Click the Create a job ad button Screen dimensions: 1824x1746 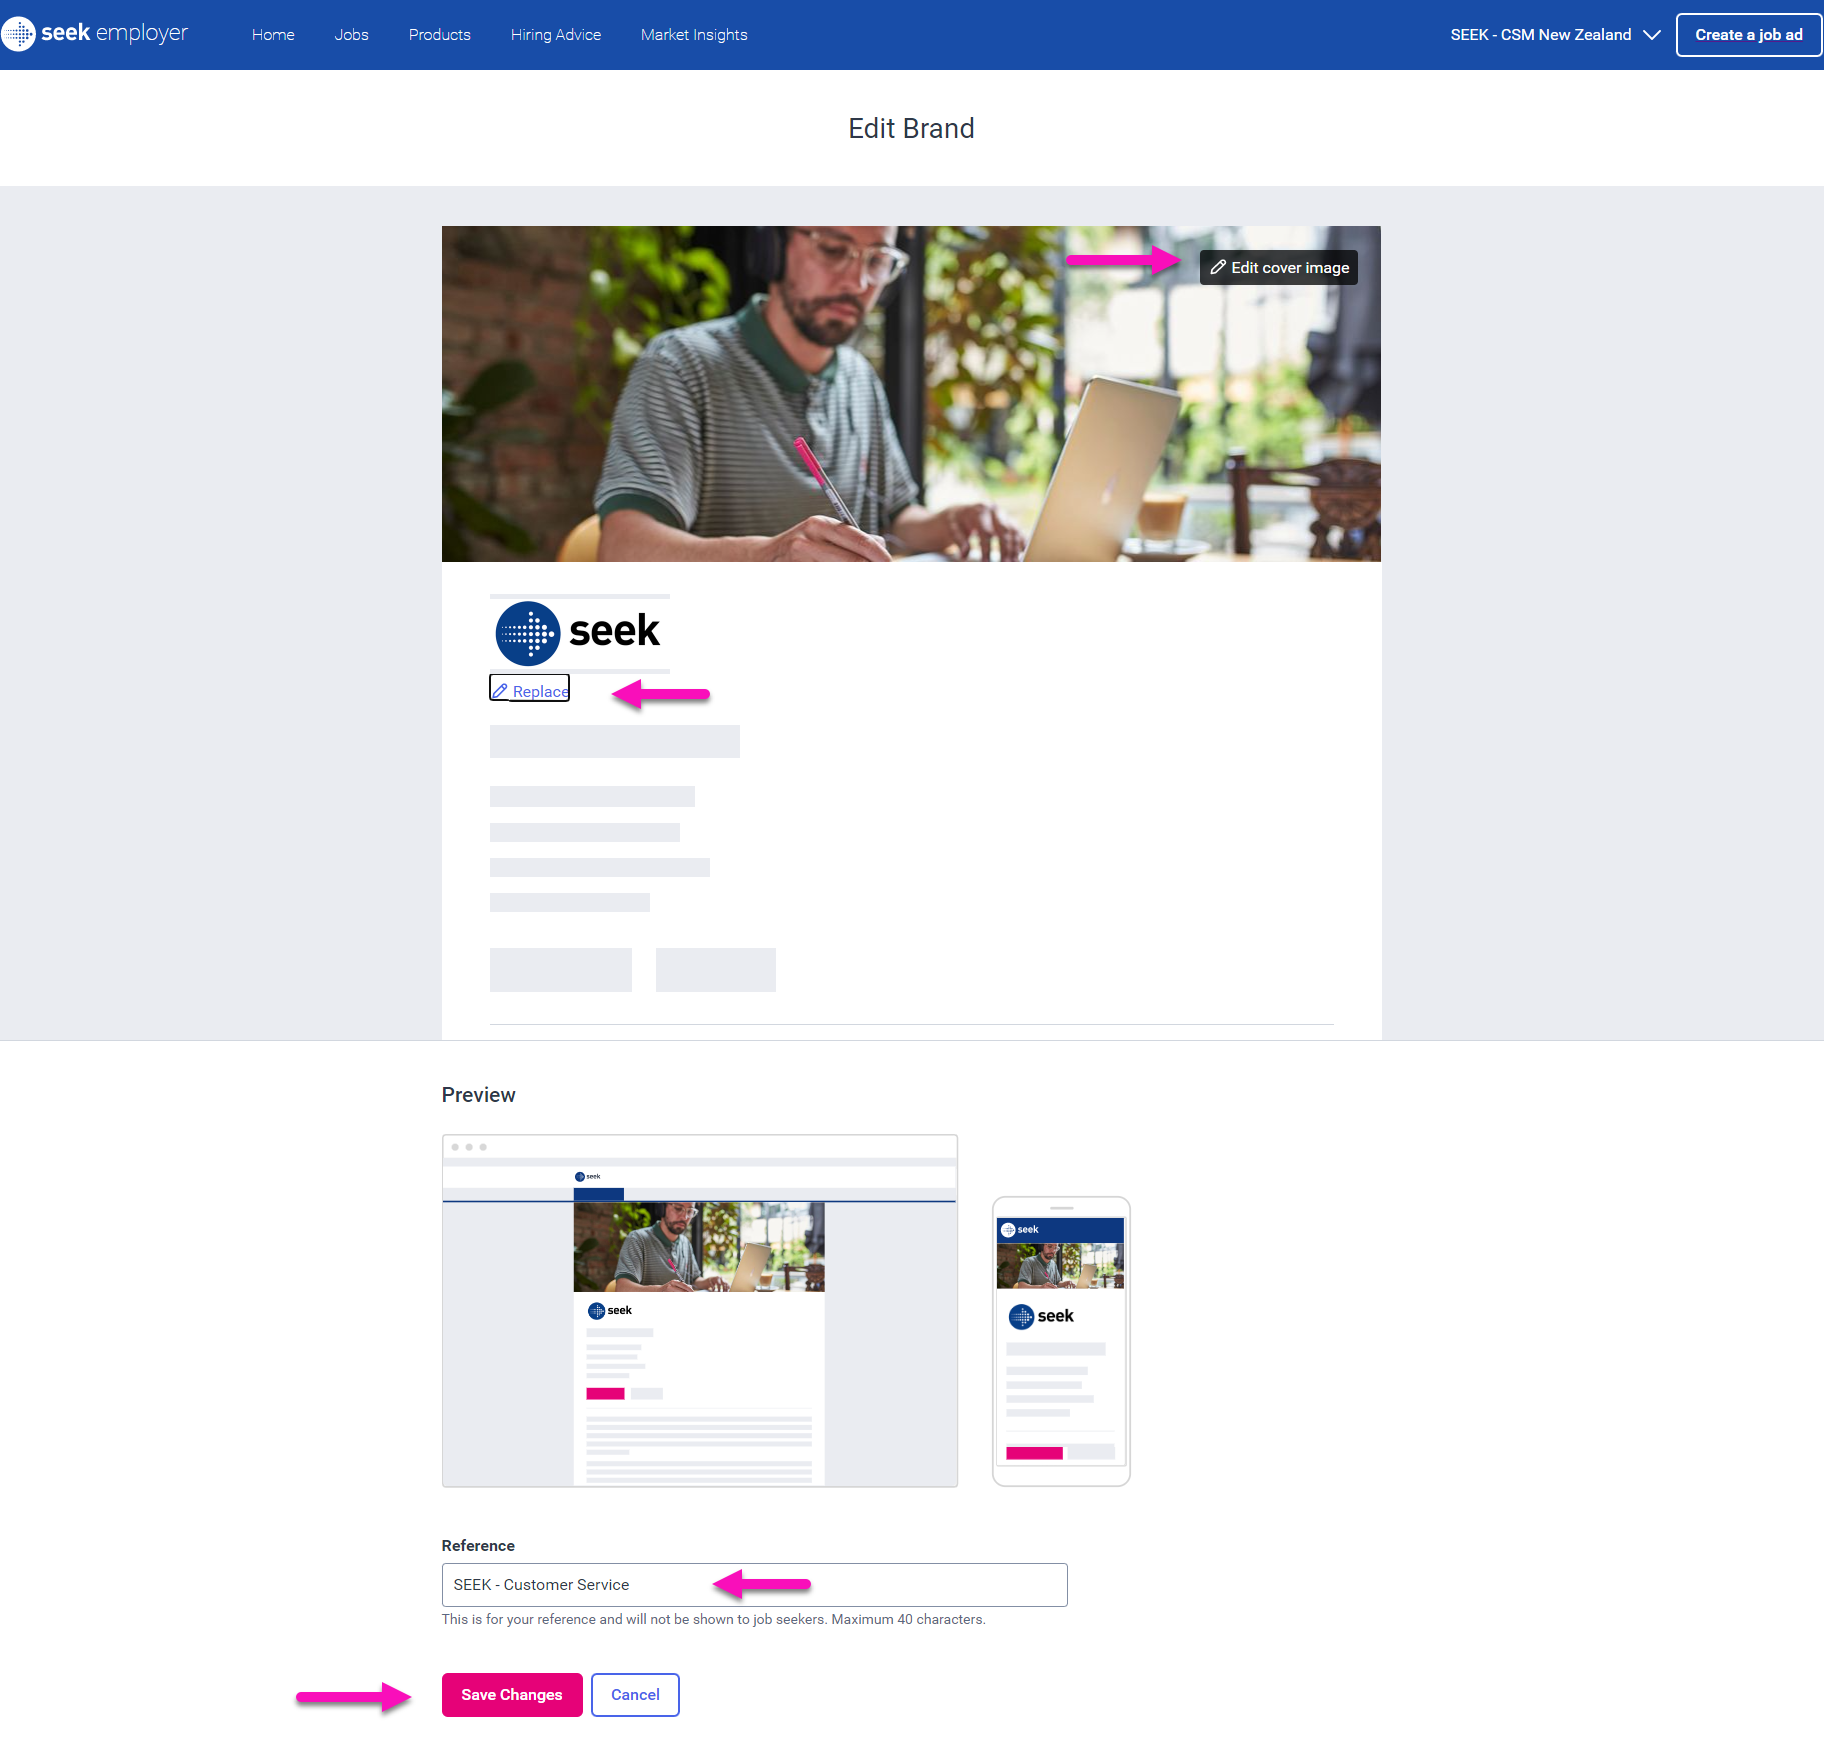point(1748,34)
